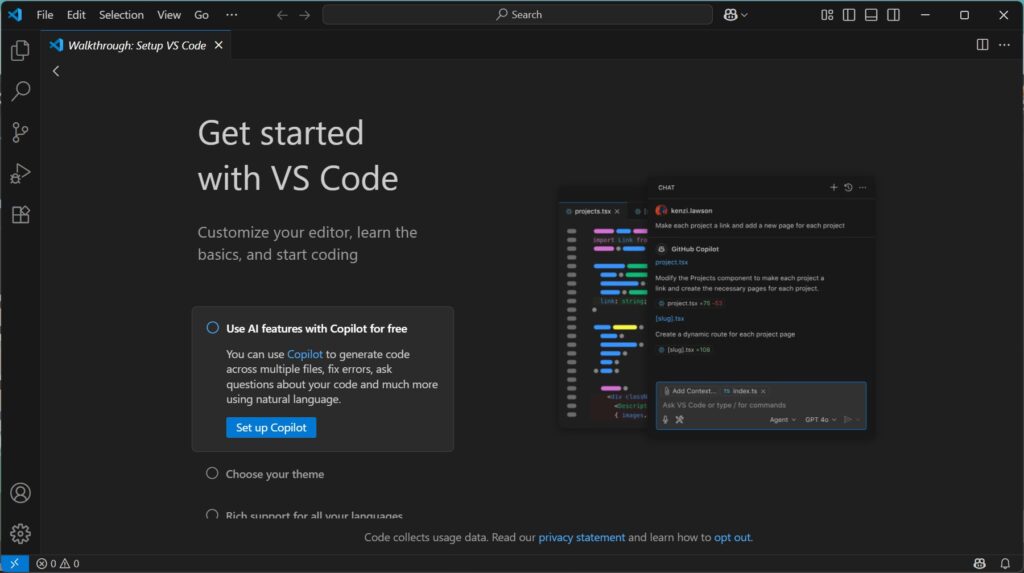Close the Walkthrough: Setup VS Code tab

click(x=219, y=45)
